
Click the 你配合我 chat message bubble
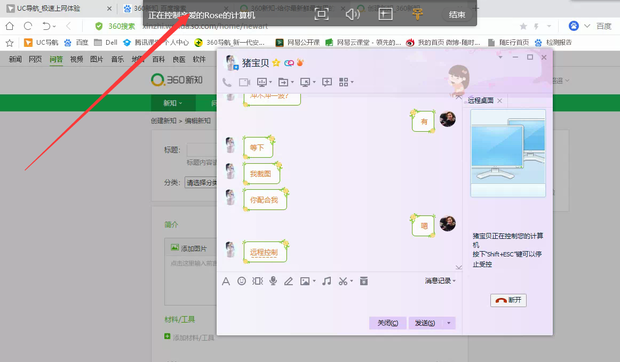click(x=264, y=200)
